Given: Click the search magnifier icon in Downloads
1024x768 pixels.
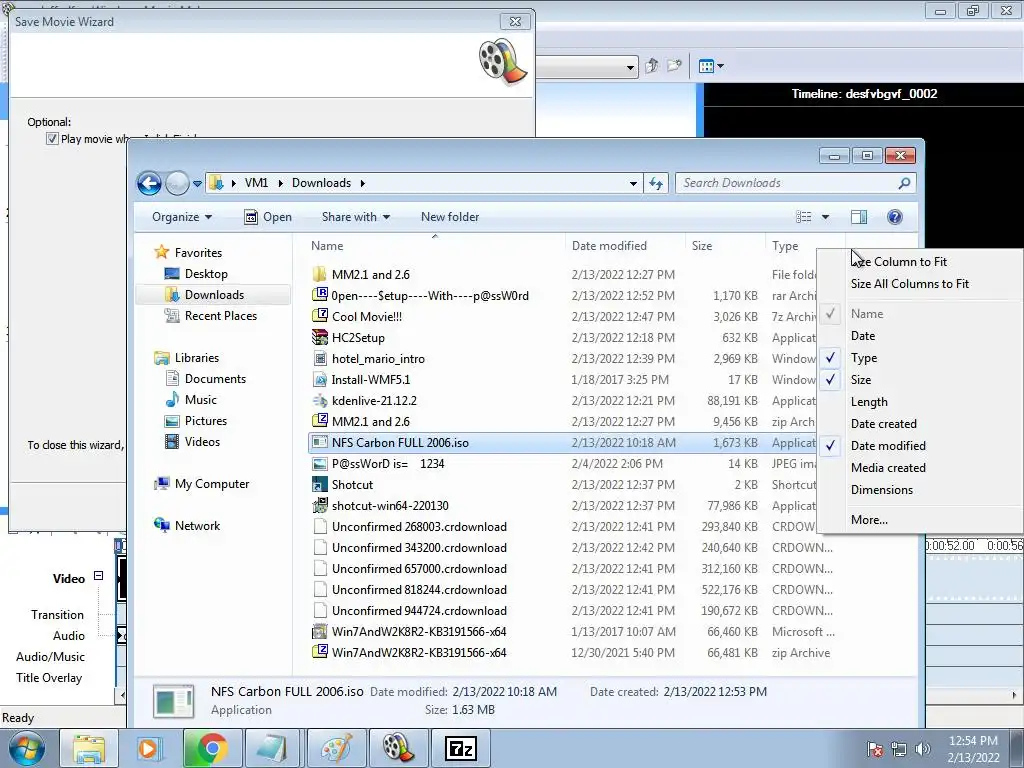Looking at the screenshot, I should (x=904, y=184).
